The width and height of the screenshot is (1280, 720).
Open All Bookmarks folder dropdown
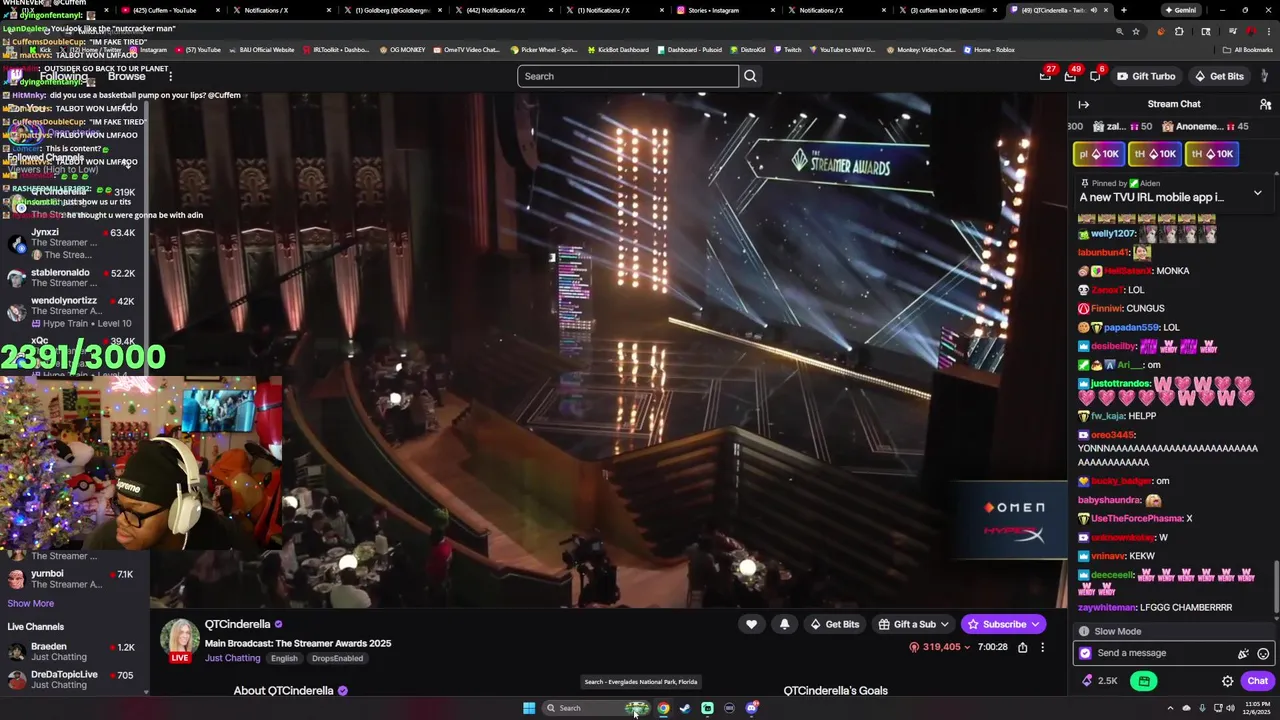point(1246,49)
